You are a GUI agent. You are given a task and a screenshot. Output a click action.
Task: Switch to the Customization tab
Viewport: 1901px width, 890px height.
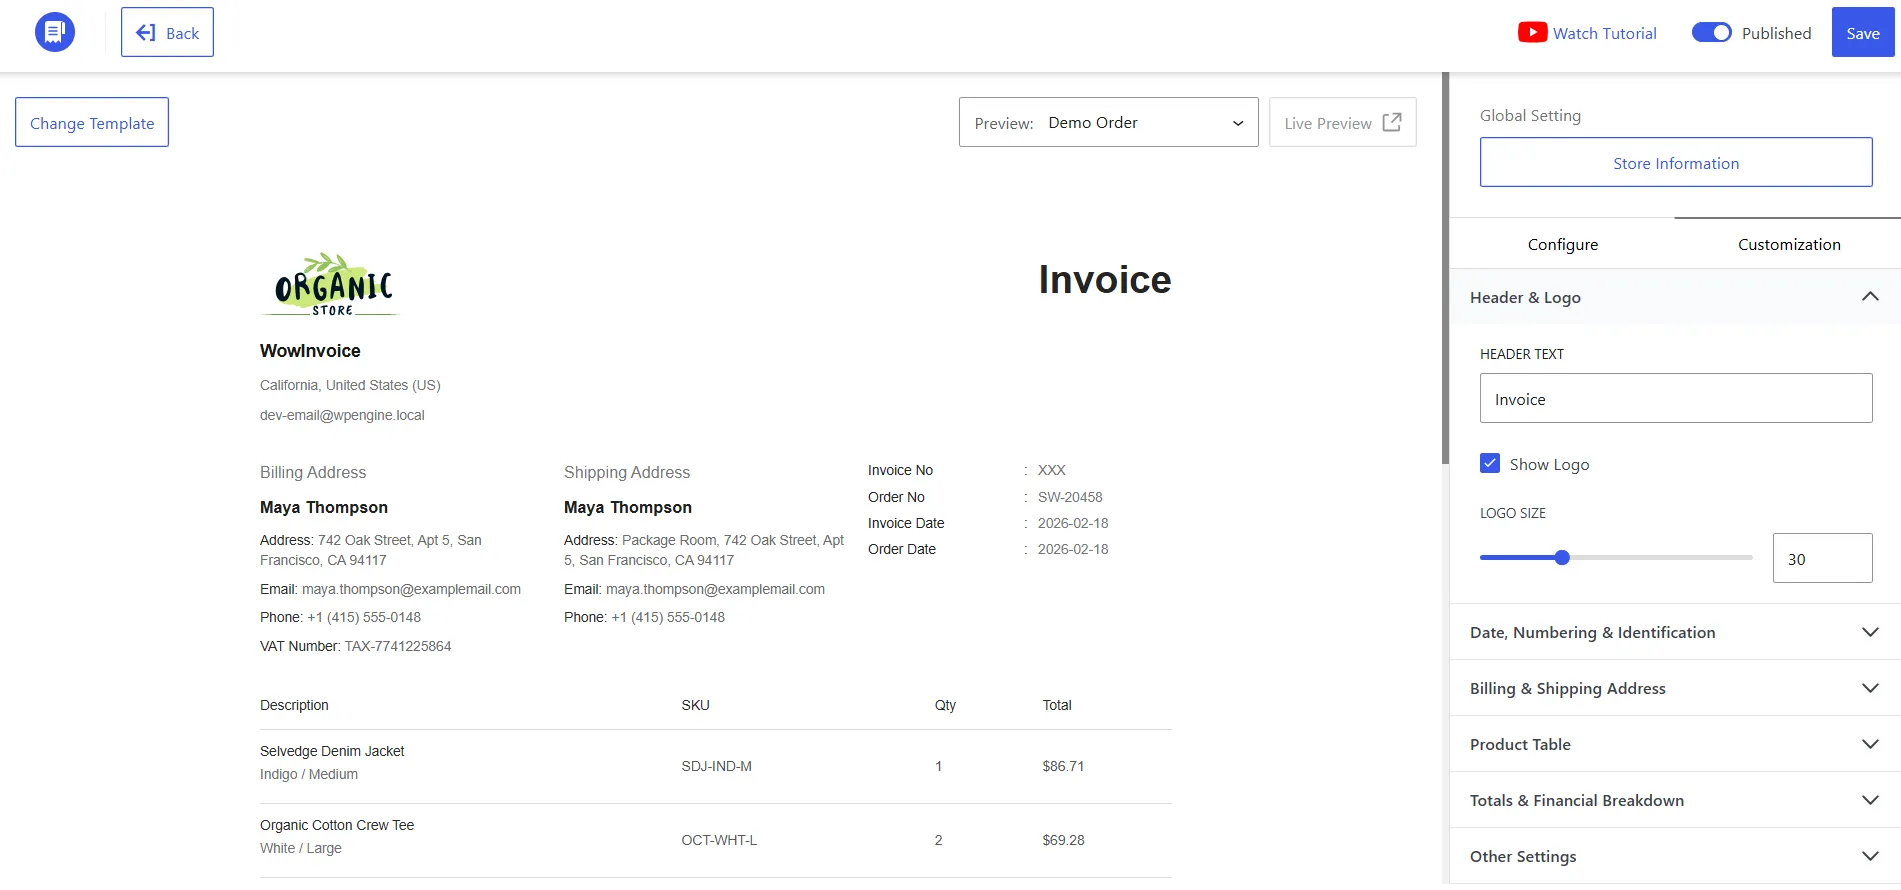1788,244
